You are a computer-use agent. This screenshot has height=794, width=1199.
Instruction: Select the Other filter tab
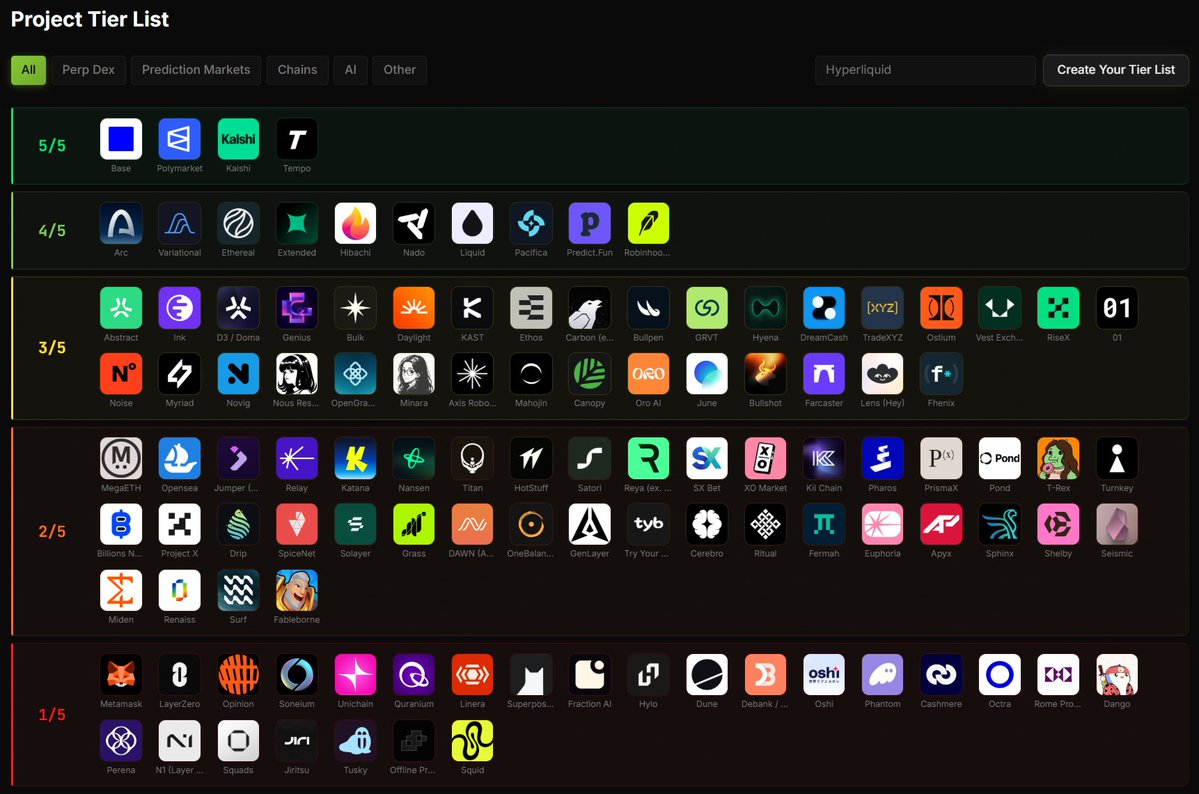(x=399, y=70)
